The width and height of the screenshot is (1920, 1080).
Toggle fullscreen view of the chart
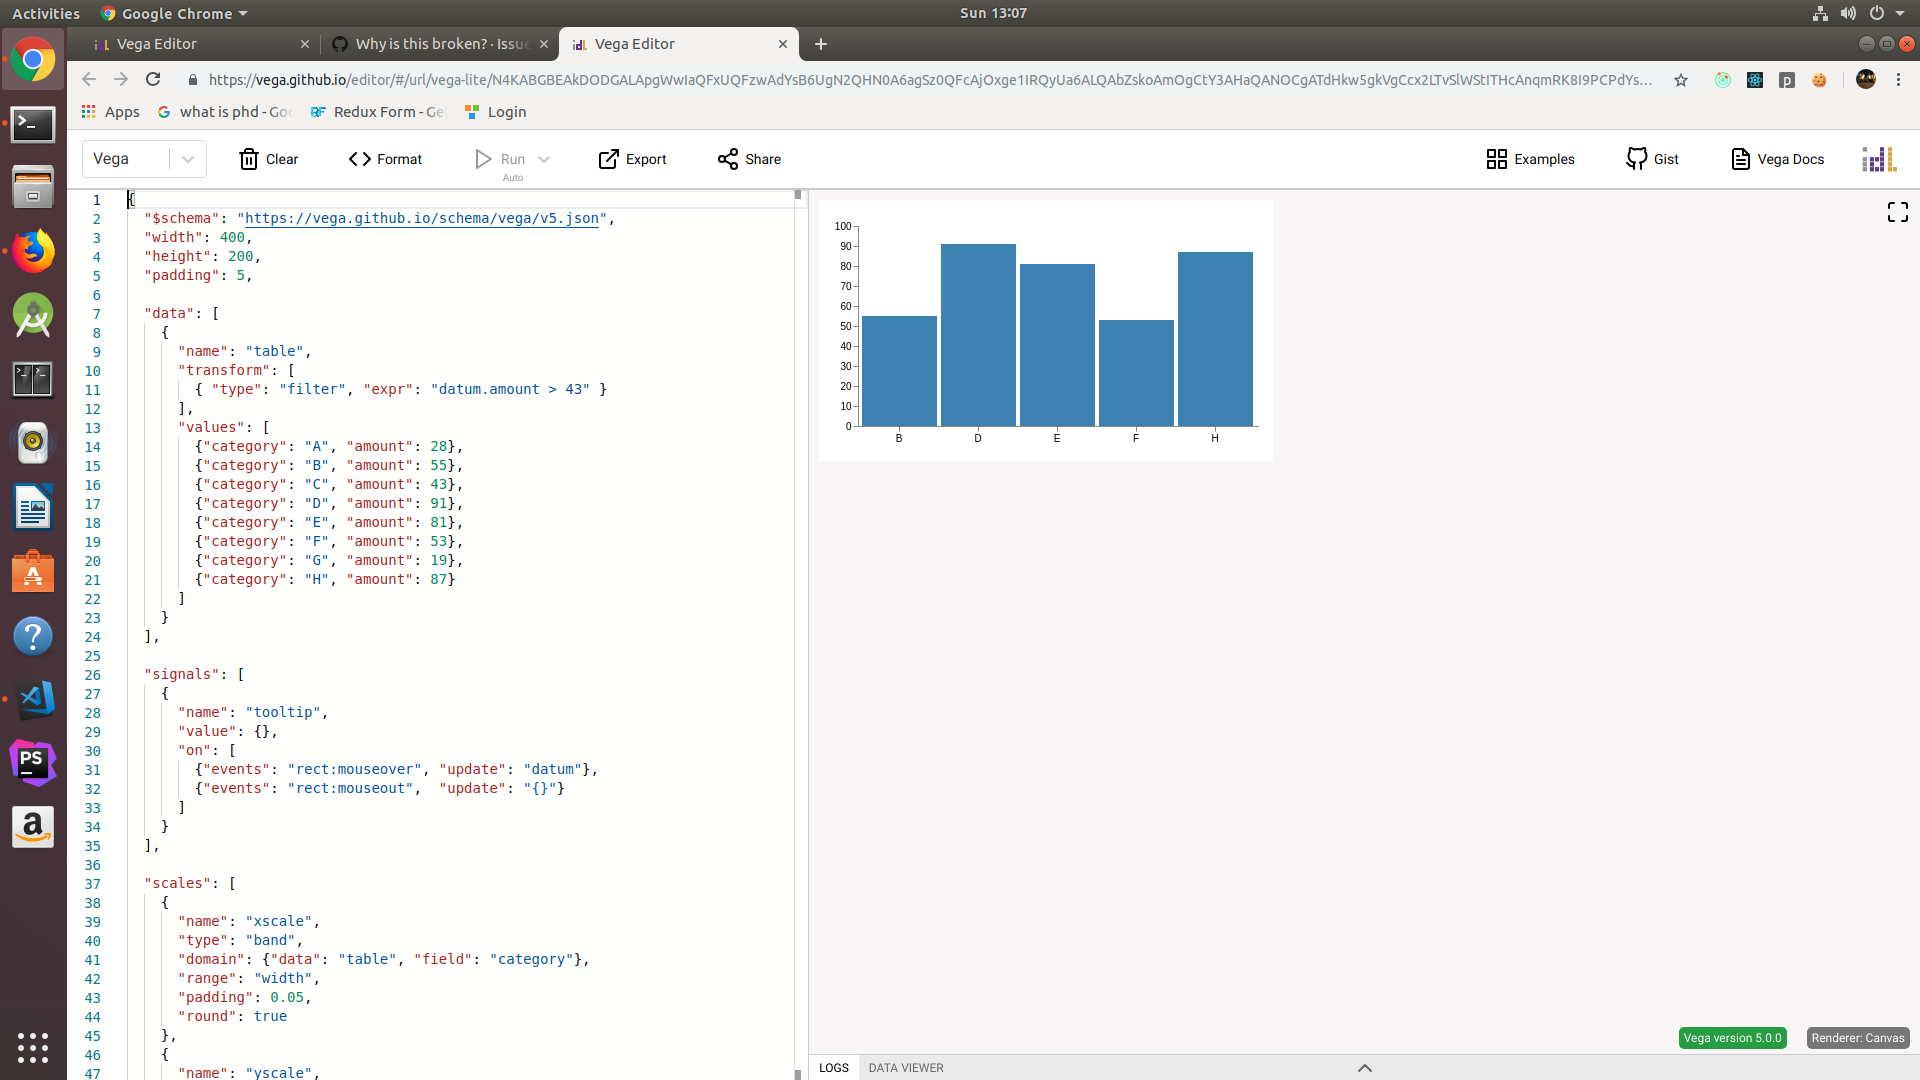[x=1897, y=212]
